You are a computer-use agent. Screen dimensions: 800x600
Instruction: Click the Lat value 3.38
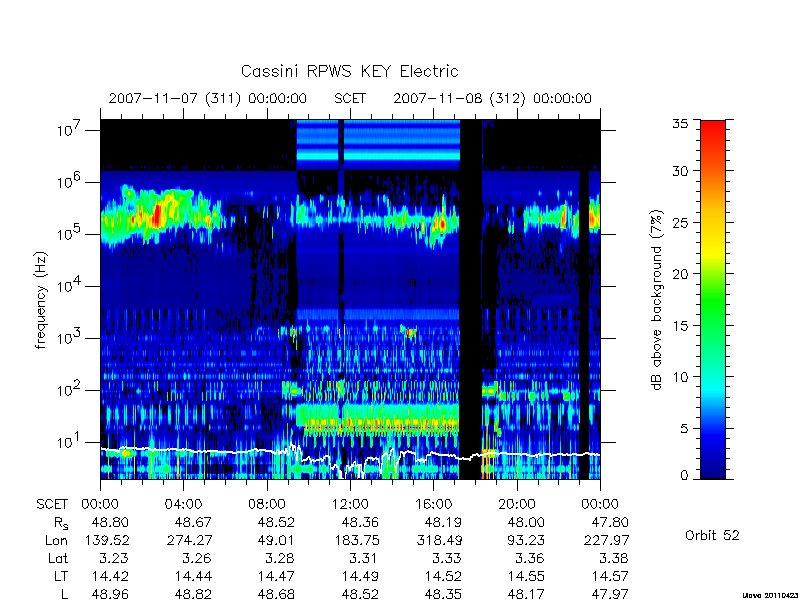pyautogui.click(x=614, y=559)
